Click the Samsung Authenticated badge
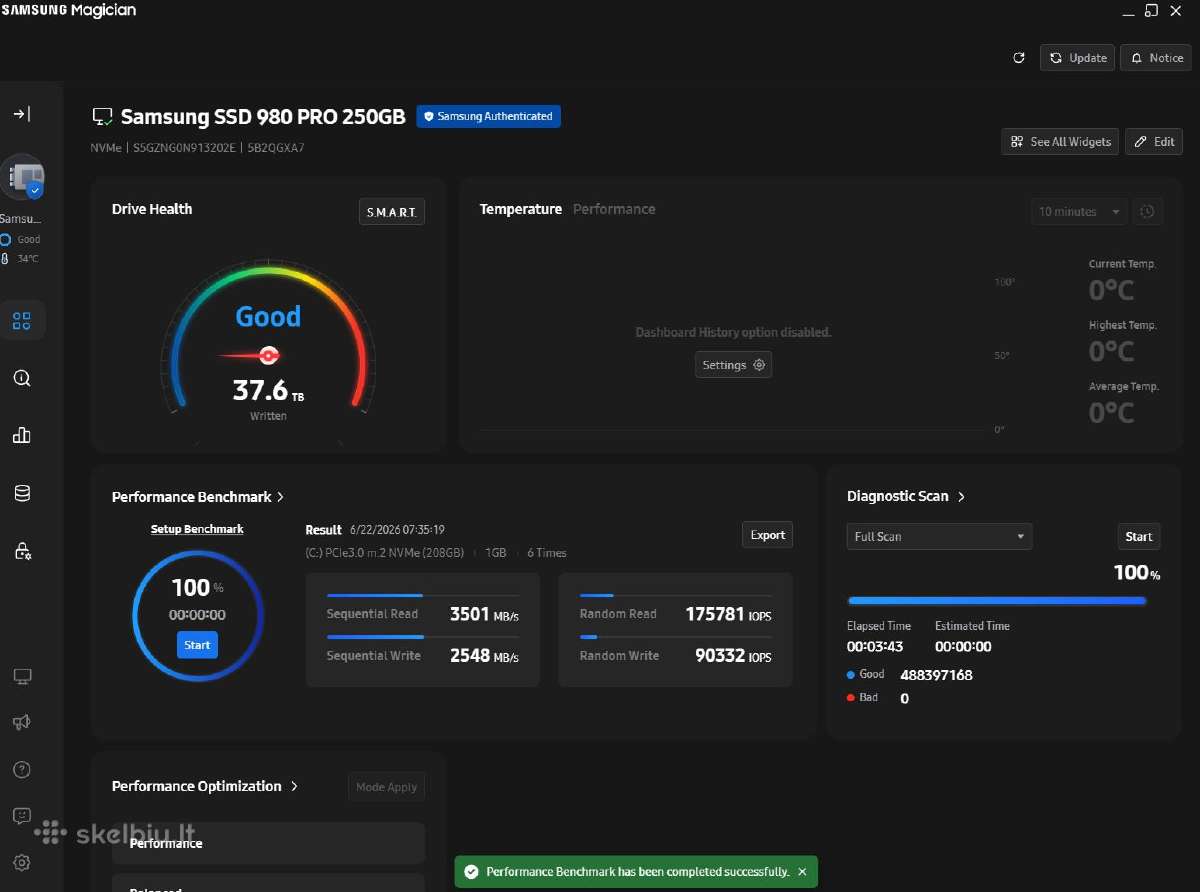The height and width of the screenshot is (892, 1200). [489, 116]
